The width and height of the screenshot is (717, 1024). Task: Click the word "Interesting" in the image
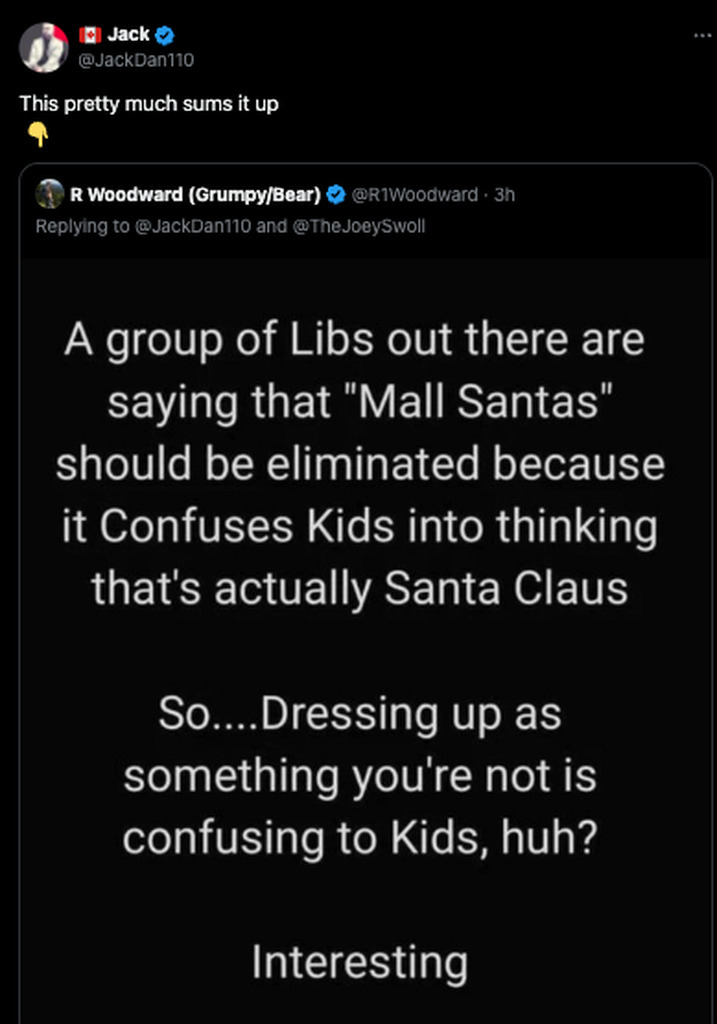(359, 963)
